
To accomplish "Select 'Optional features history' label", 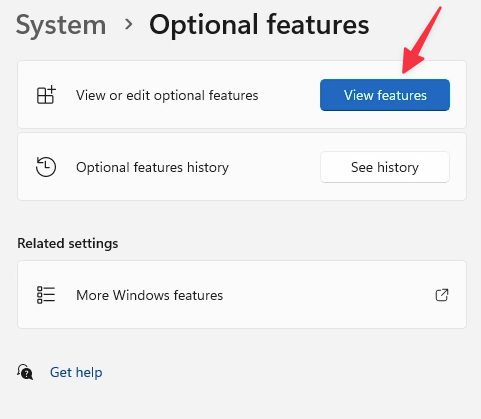I will 152,167.
